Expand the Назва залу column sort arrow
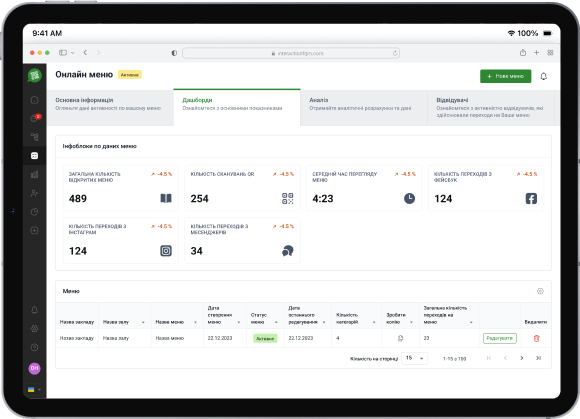The height and width of the screenshot is (419, 580). [143, 322]
